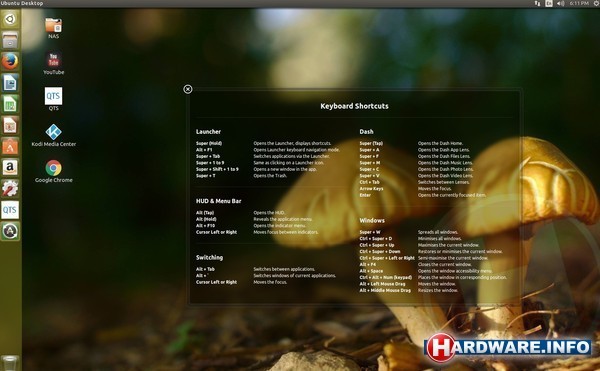This screenshot has height=371, width=600.
Task: Open the keyboard layout indicator
Action: coord(549,3)
